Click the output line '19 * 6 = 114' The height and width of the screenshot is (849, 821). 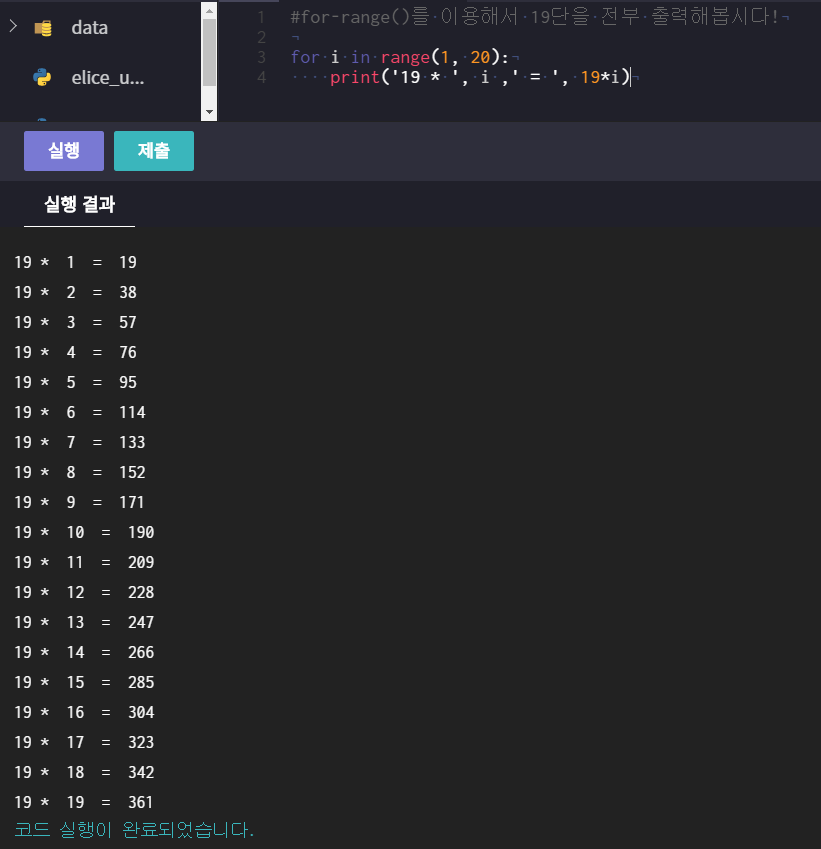tap(80, 413)
